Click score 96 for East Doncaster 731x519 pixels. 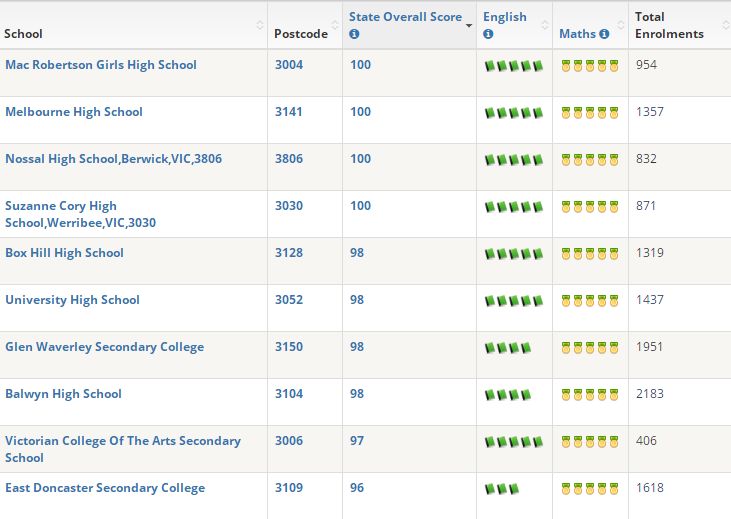357,488
